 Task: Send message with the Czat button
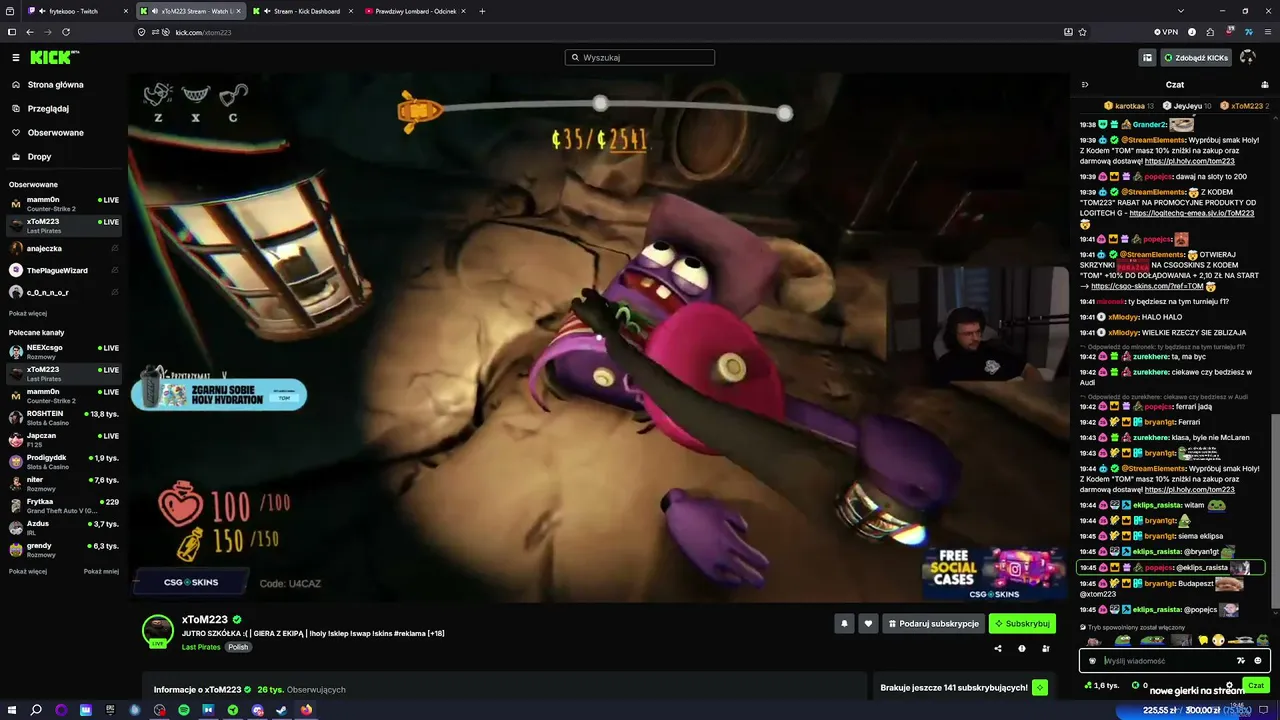point(1256,685)
